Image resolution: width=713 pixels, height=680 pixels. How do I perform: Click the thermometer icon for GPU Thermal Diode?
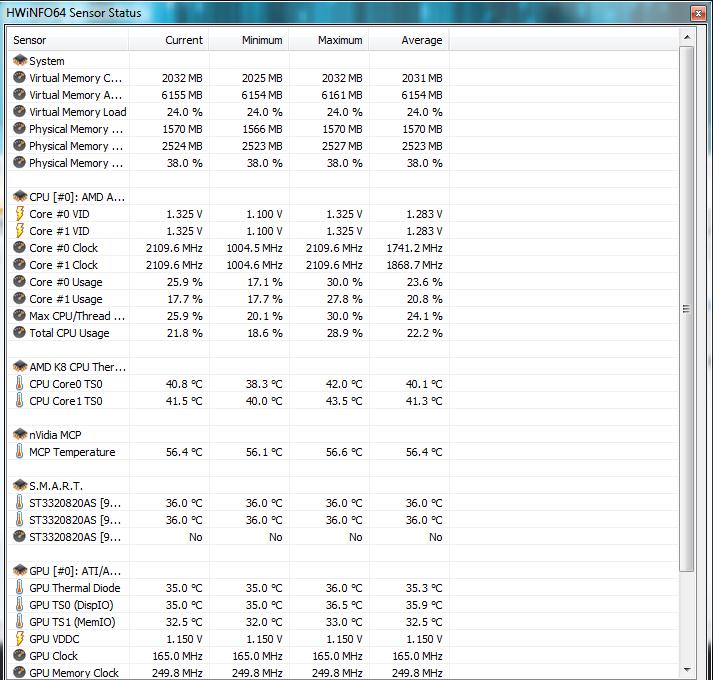tap(19, 587)
